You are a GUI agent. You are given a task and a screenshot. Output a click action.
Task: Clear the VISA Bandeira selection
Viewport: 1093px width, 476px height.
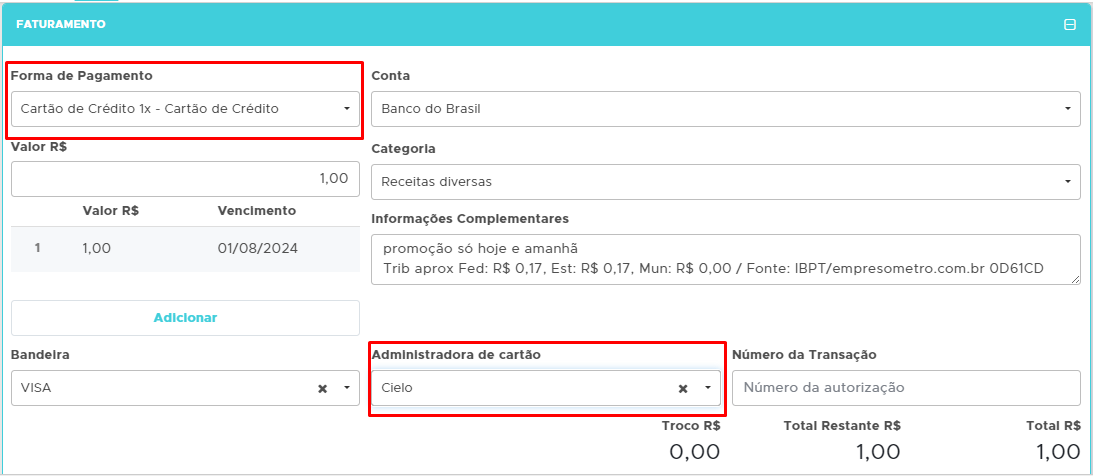(323, 388)
